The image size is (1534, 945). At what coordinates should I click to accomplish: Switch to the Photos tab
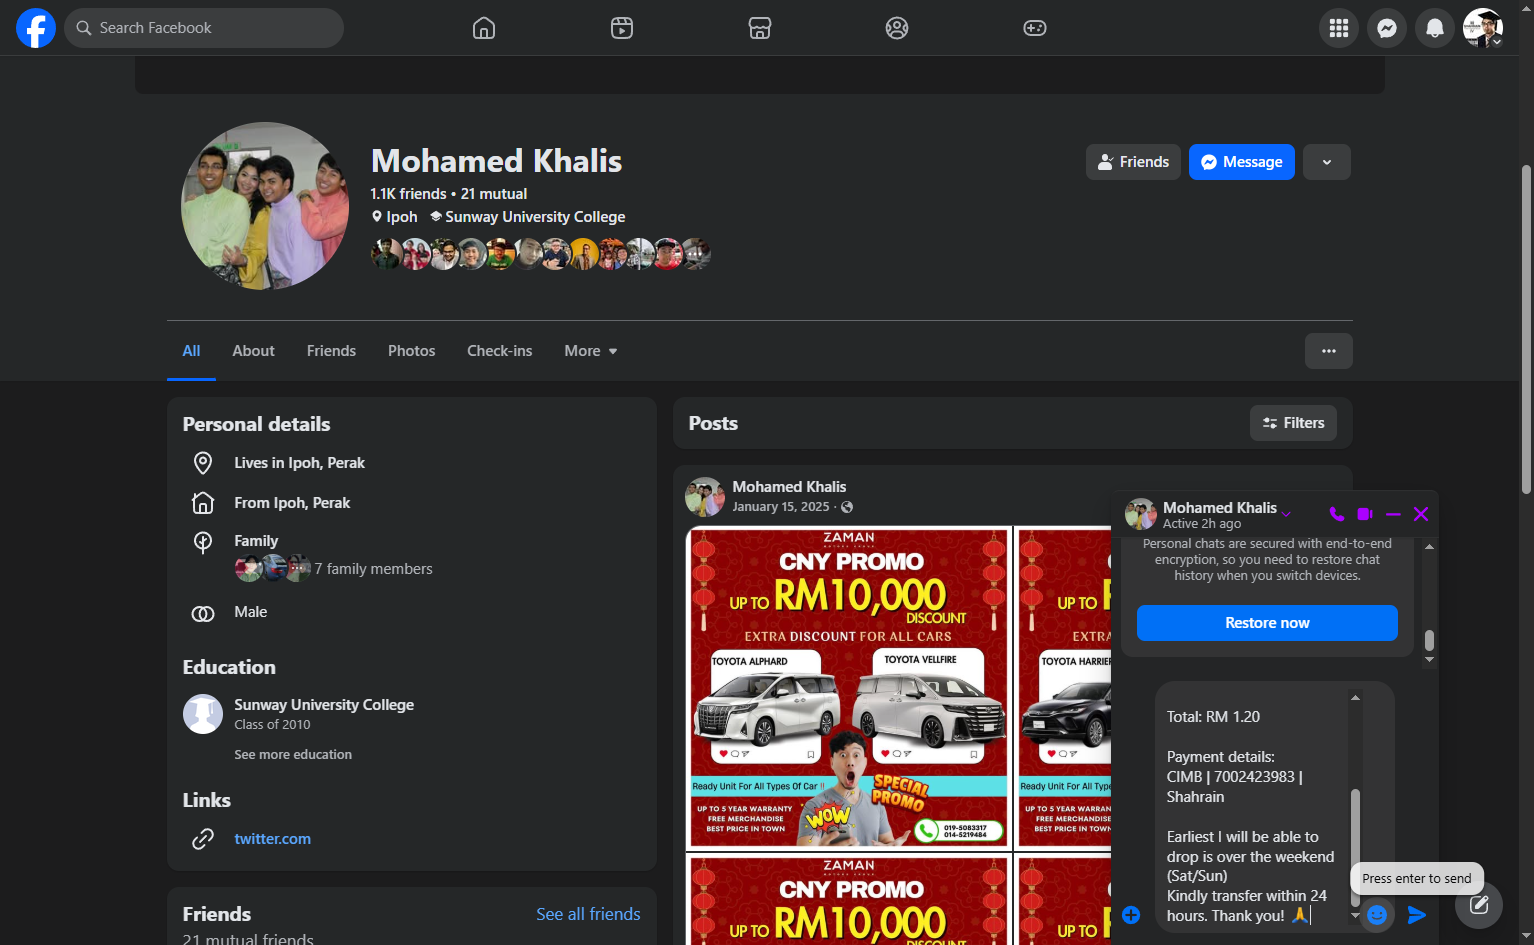(x=412, y=351)
